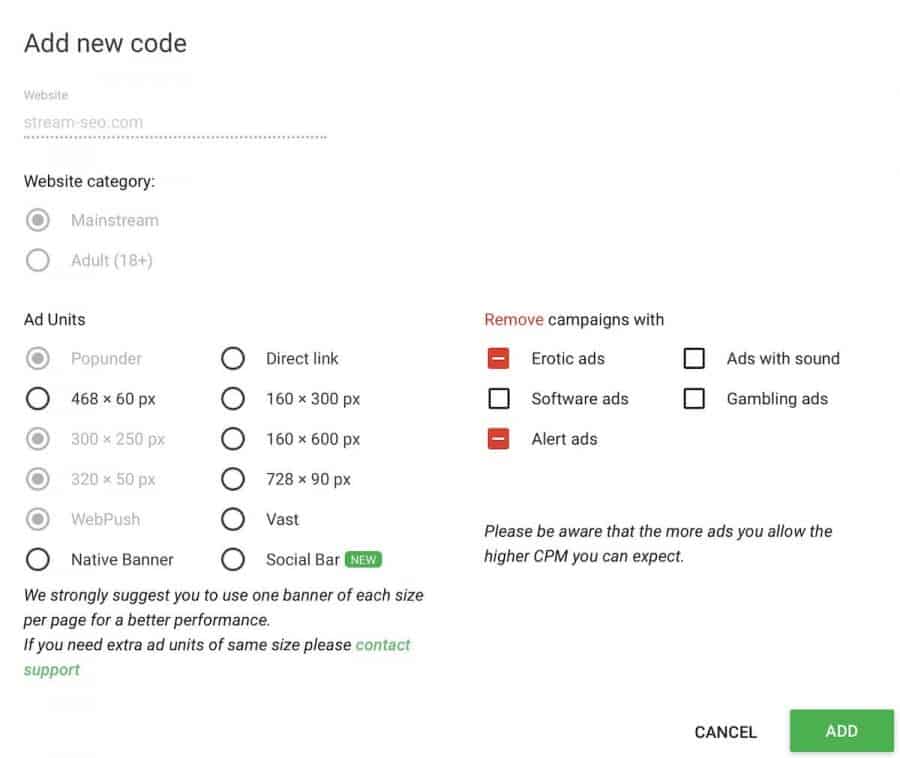This screenshot has width=900, height=758.
Task: Check the Gambling ads box
Action: 694,399
